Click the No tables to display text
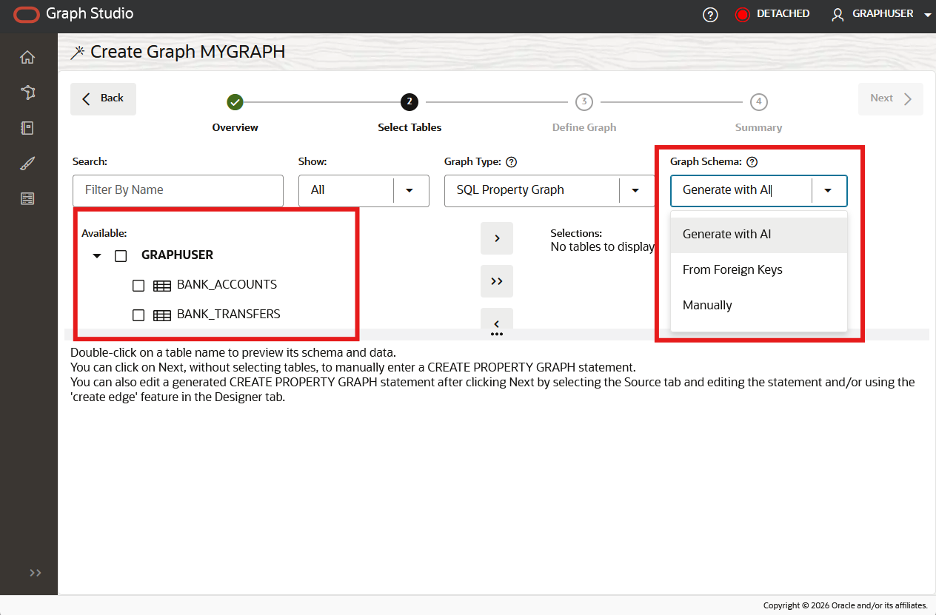936x616 pixels. click(x=602, y=247)
